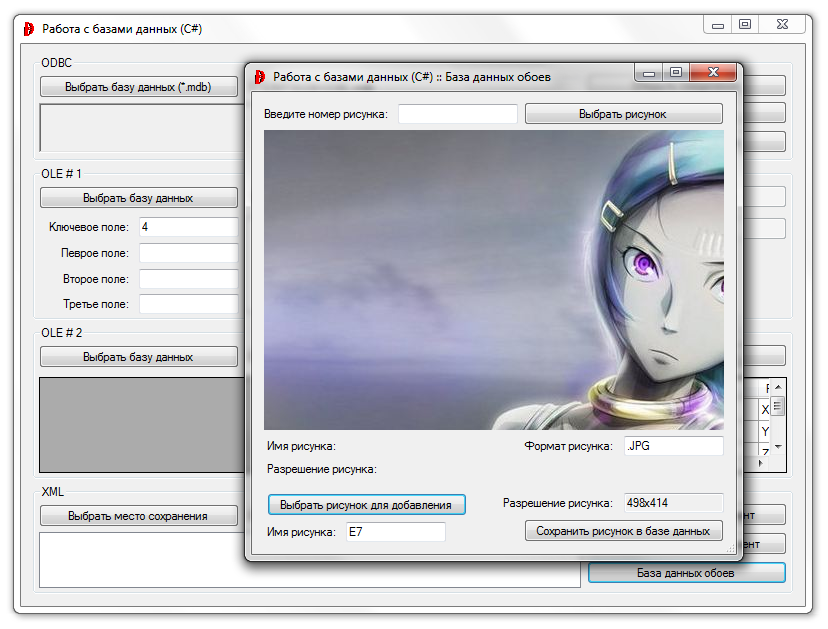Click the red app icon in the main window title bar

pyautogui.click(x=29, y=29)
